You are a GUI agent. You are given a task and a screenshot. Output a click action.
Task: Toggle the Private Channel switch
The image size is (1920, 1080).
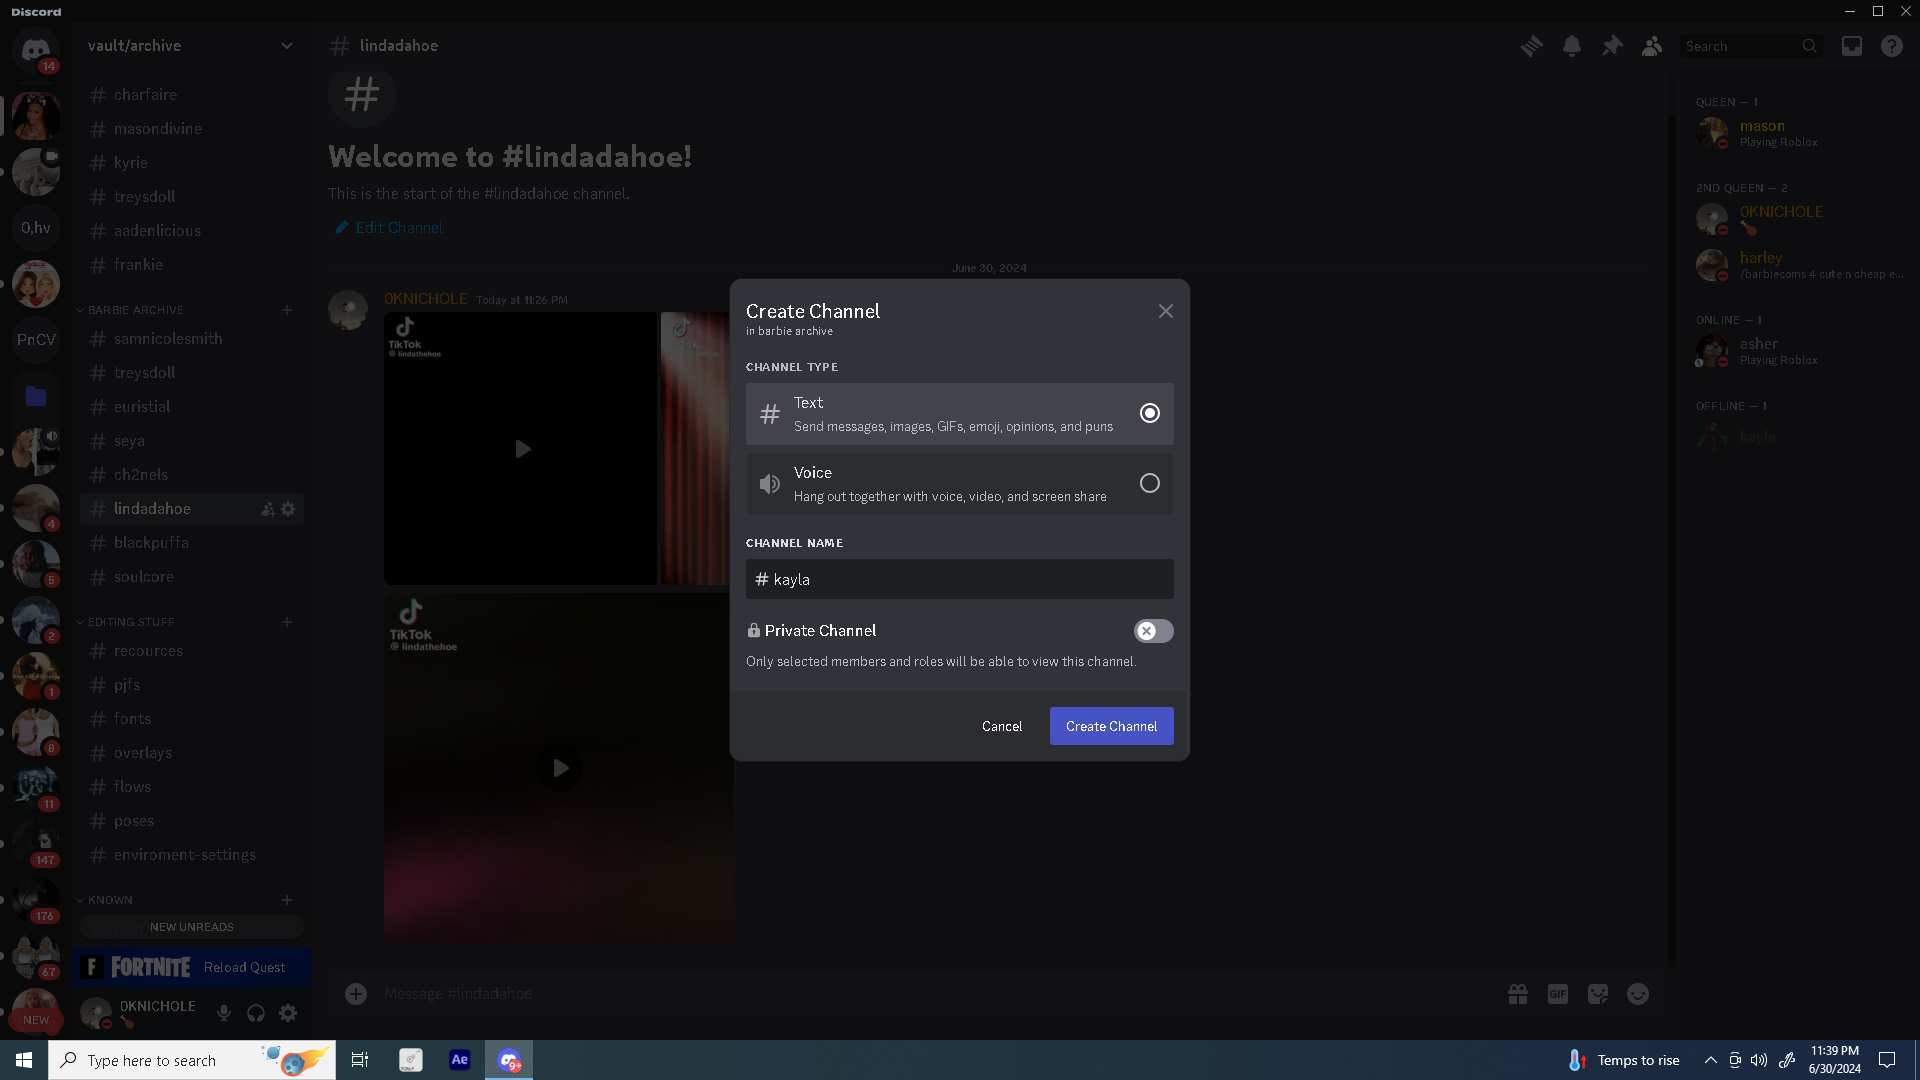tap(1153, 631)
